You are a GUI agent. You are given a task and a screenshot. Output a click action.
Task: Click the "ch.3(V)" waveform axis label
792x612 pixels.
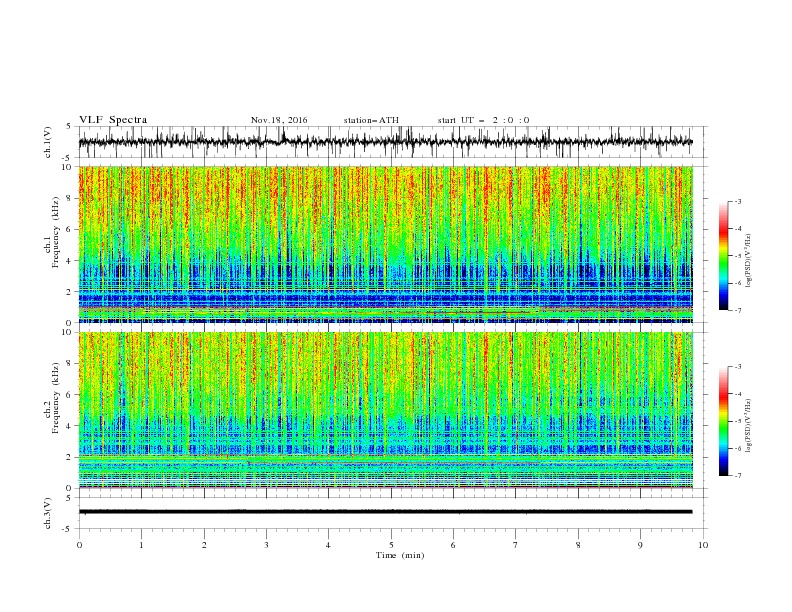tap(48, 513)
